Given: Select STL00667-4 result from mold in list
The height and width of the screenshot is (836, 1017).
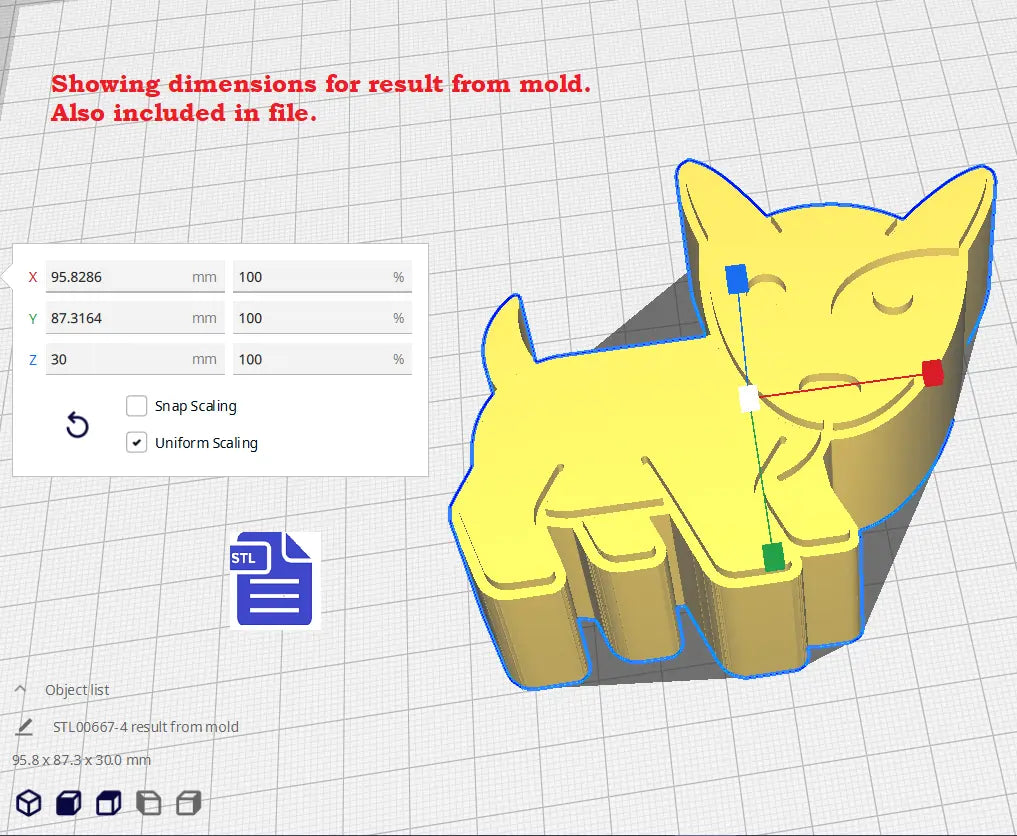Looking at the screenshot, I should 145,727.
